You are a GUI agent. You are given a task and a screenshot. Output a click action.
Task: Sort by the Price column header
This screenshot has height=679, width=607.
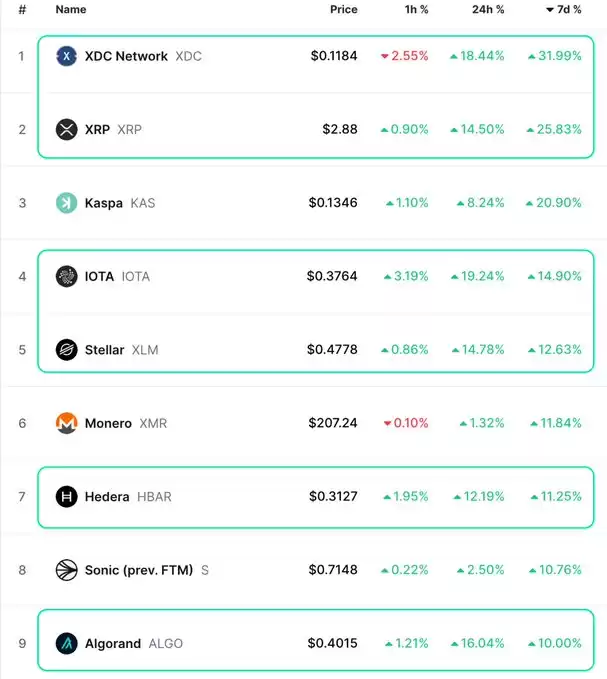[344, 10]
